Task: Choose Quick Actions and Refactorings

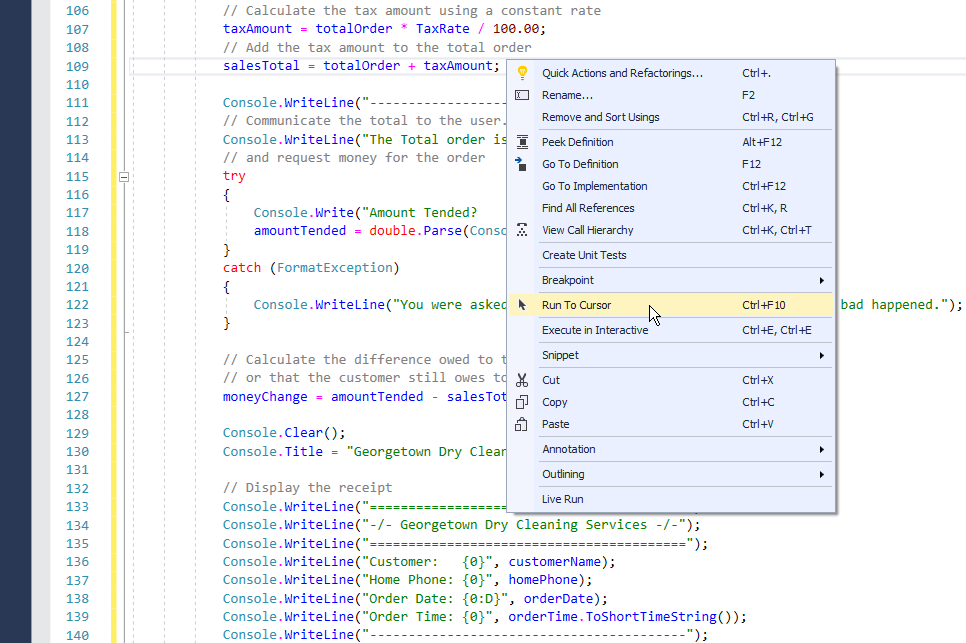Action: coord(671,73)
